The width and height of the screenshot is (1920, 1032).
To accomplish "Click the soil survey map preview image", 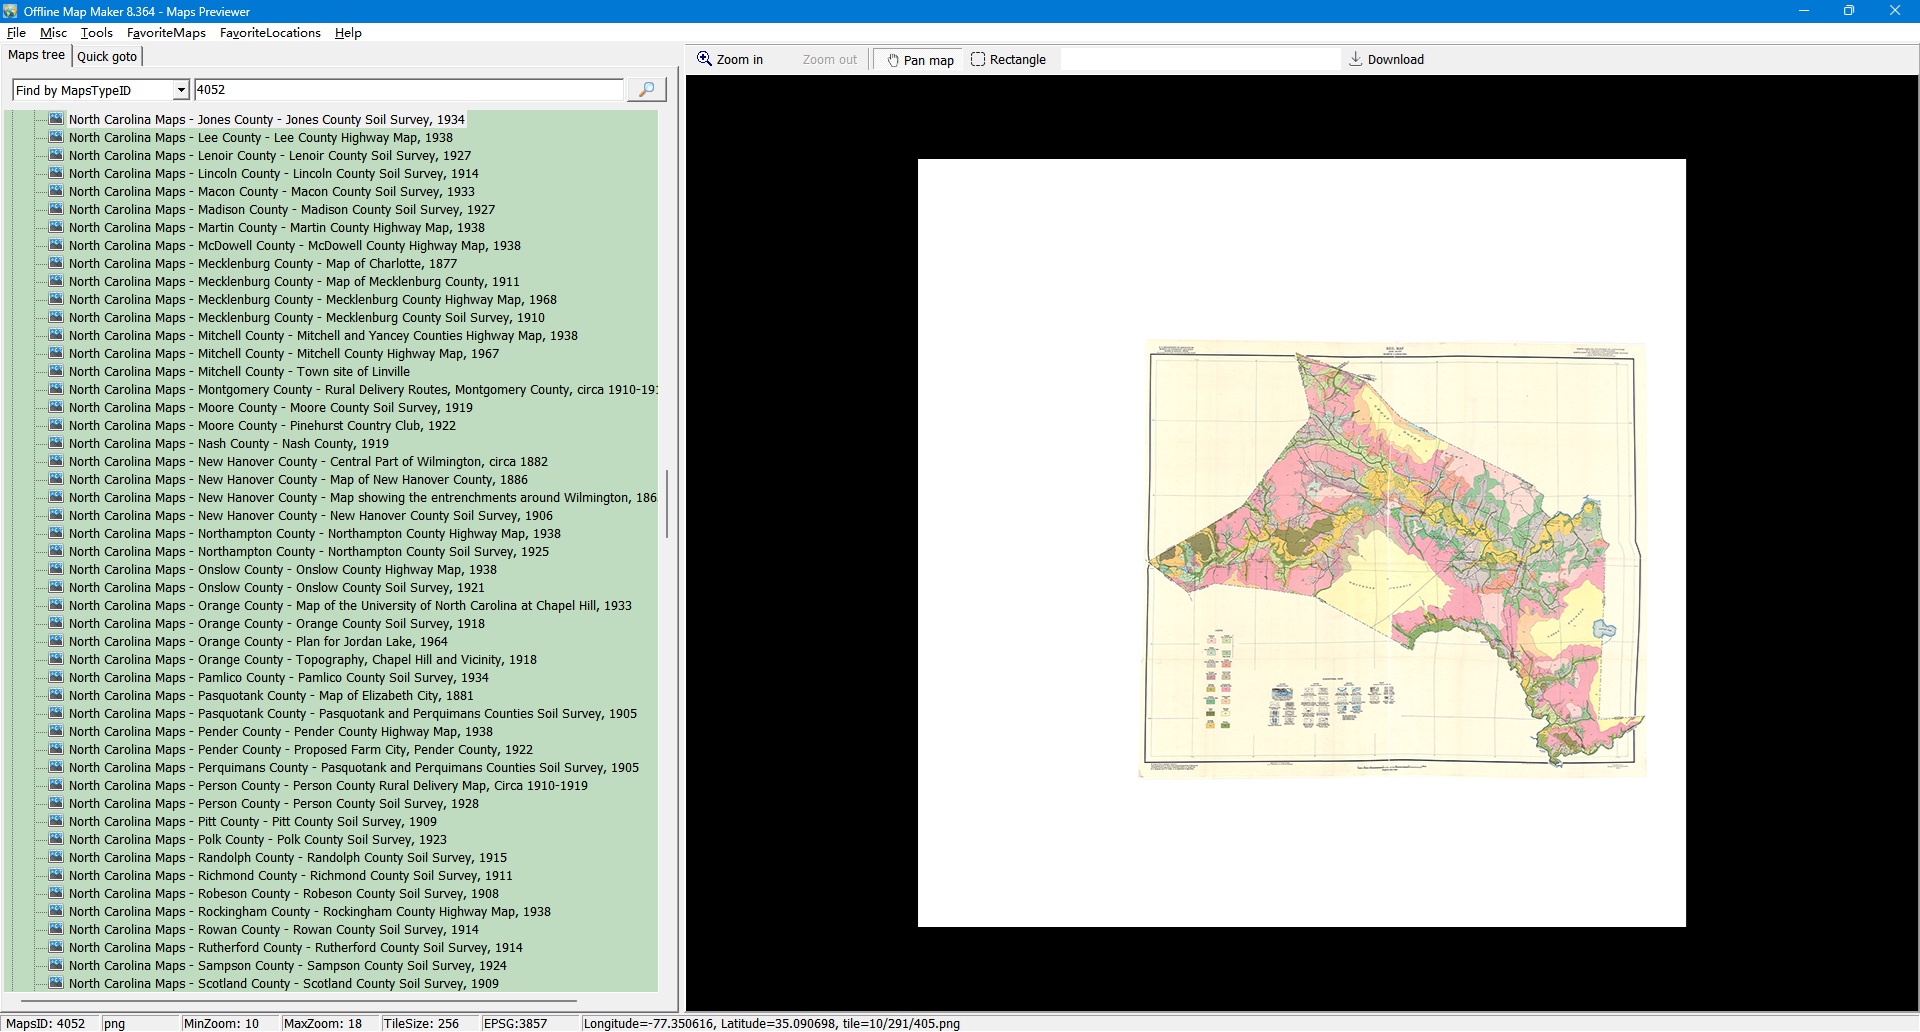I will tap(1392, 560).
